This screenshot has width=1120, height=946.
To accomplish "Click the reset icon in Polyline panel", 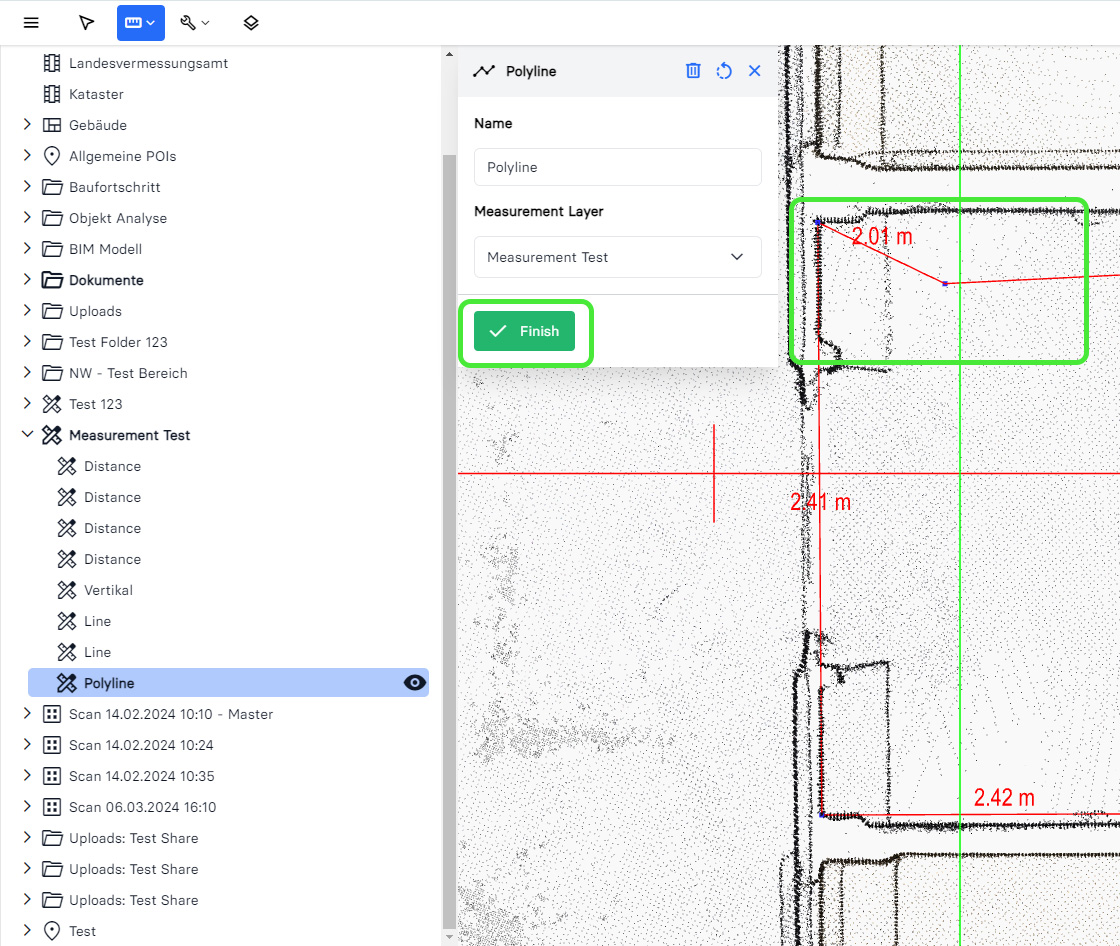I will [724, 71].
